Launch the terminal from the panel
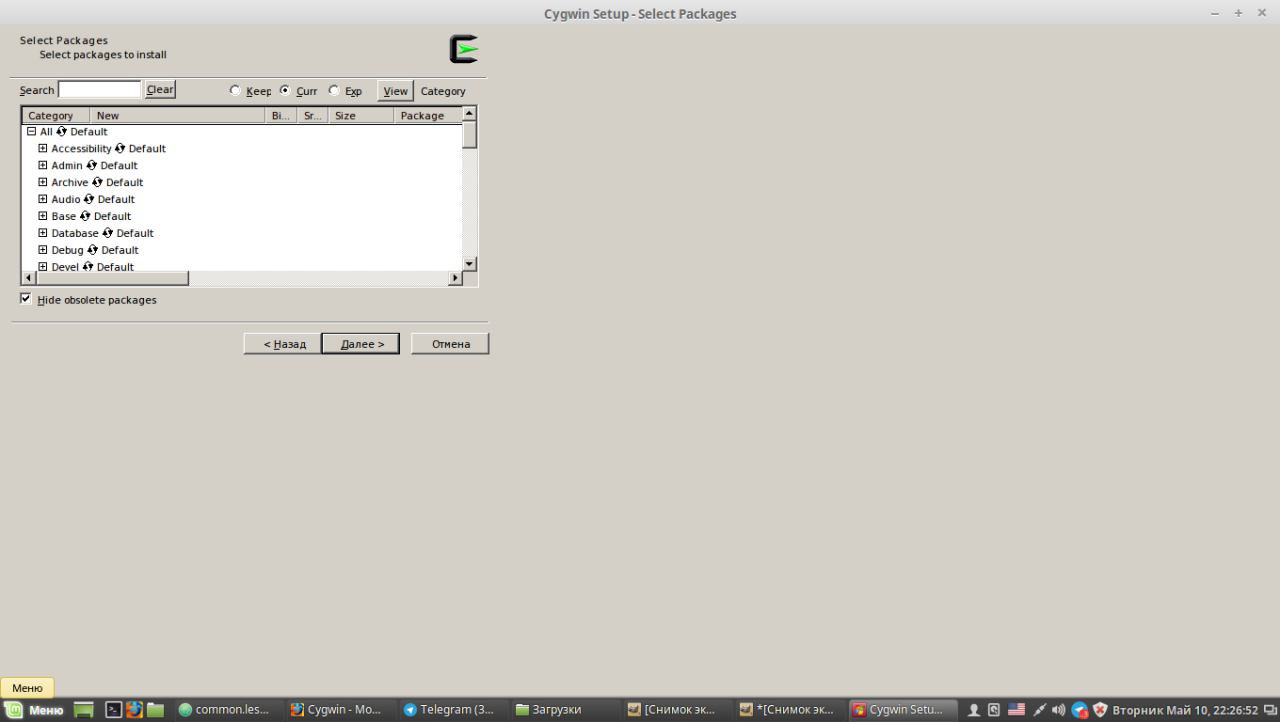Image resolution: width=1280 pixels, height=722 pixels. (x=114, y=710)
